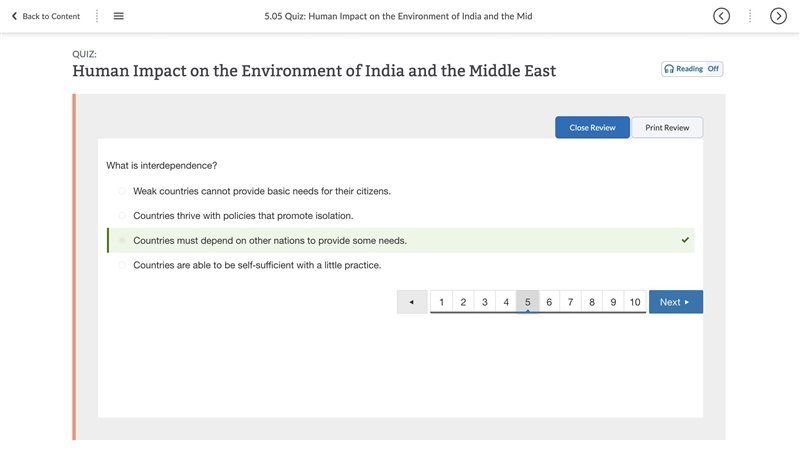Select the 'Countries thrive with policies' radio option
800x455 pixels.
(121, 216)
